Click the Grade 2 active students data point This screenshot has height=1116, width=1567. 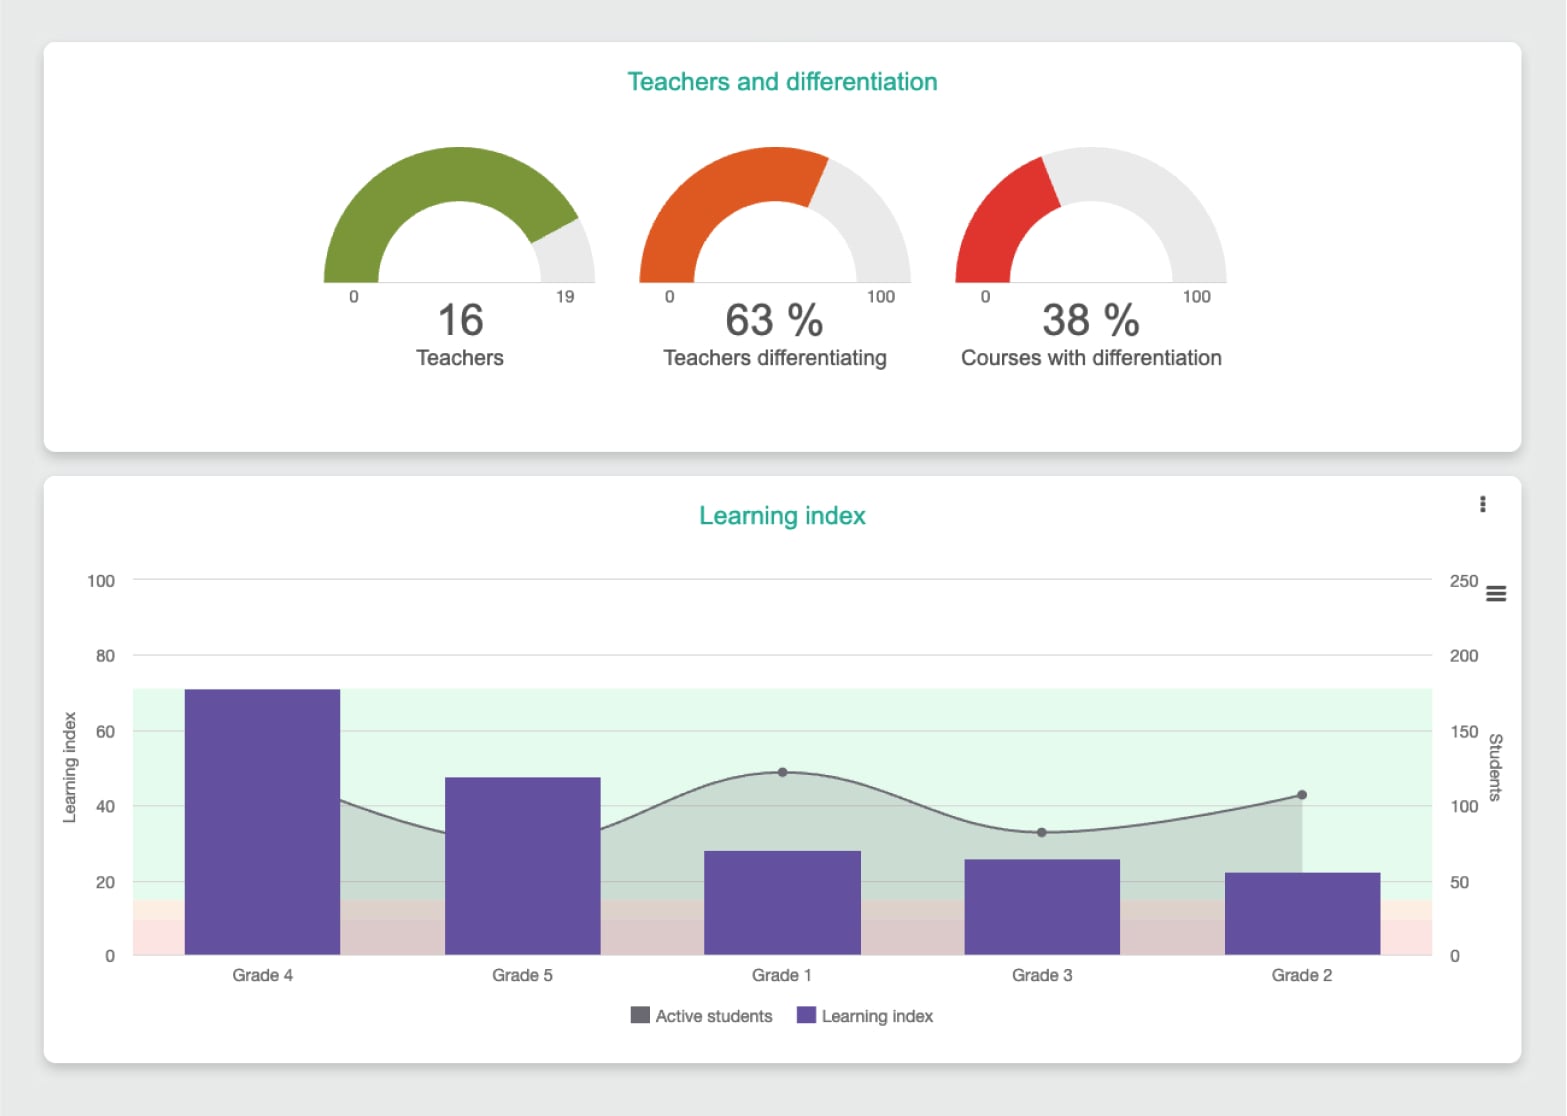tap(1301, 795)
